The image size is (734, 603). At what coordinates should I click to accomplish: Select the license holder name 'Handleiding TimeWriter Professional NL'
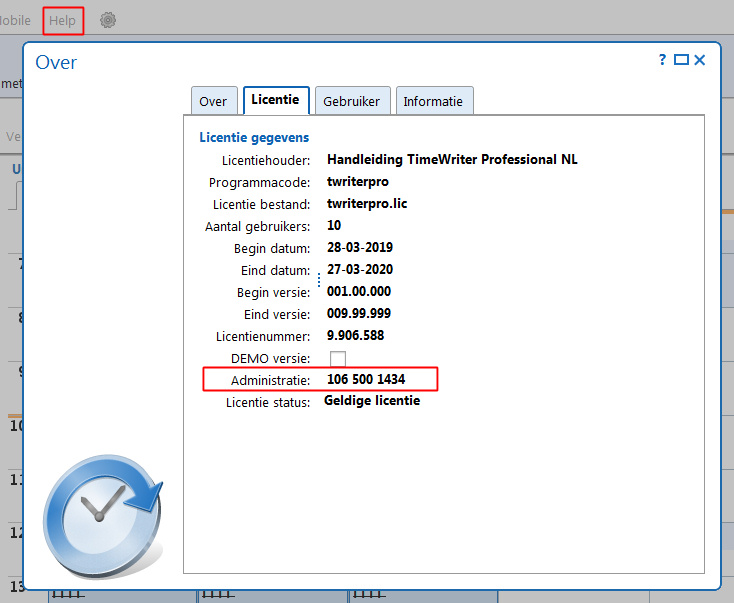point(452,160)
